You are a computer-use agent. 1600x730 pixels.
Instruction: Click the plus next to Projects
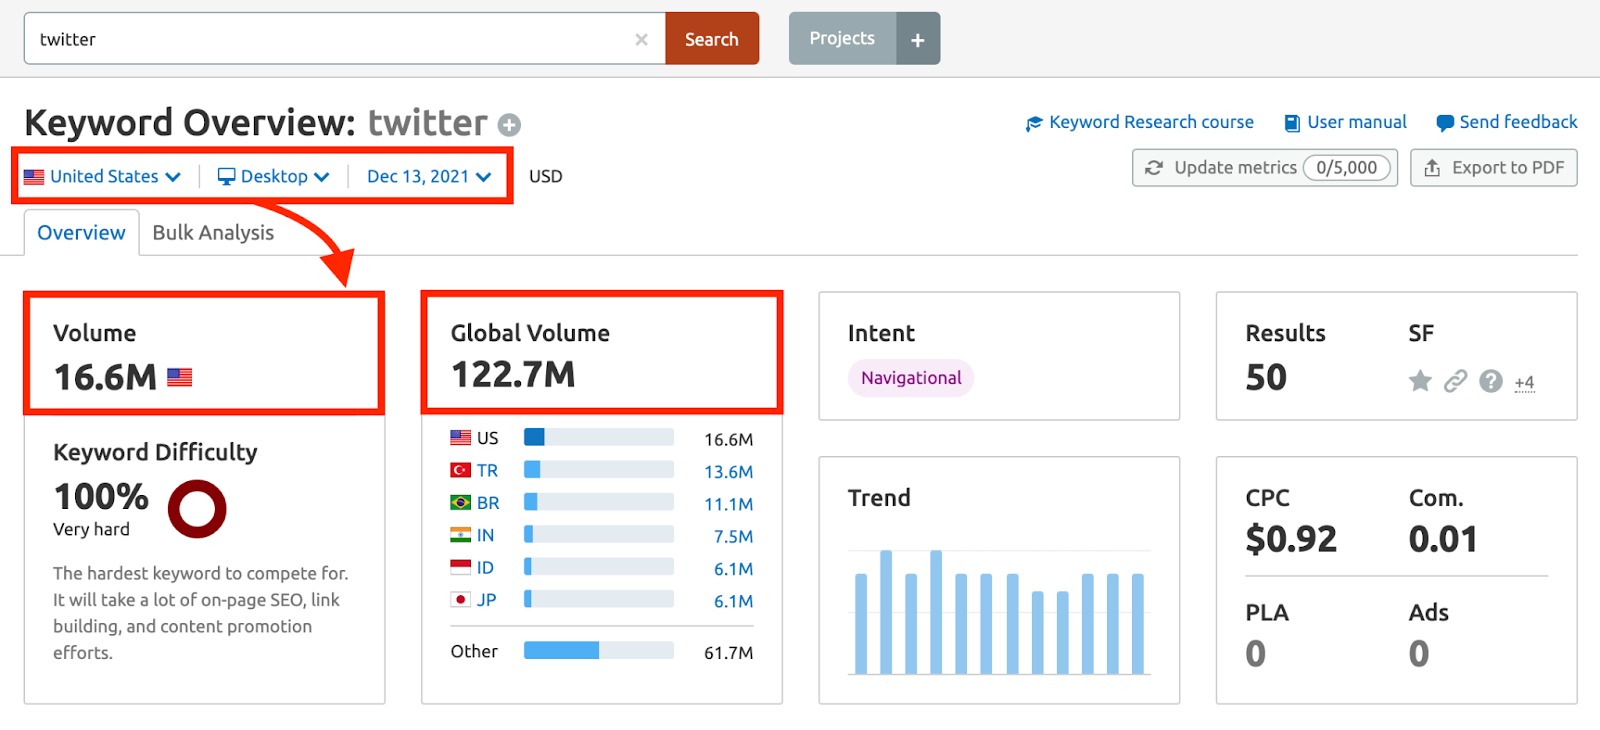tap(918, 39)
